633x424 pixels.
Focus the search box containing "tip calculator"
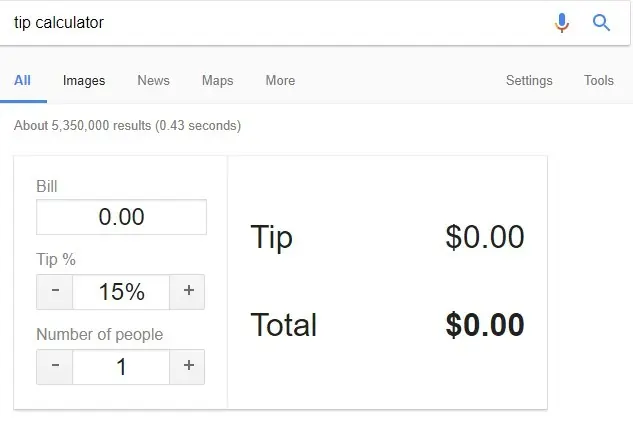pos(270,22)
